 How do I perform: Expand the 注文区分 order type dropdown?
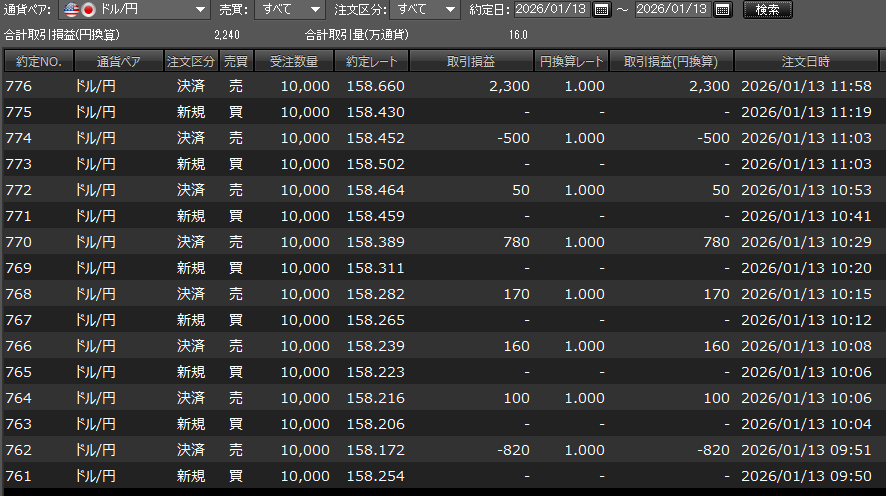coord(450,10)
